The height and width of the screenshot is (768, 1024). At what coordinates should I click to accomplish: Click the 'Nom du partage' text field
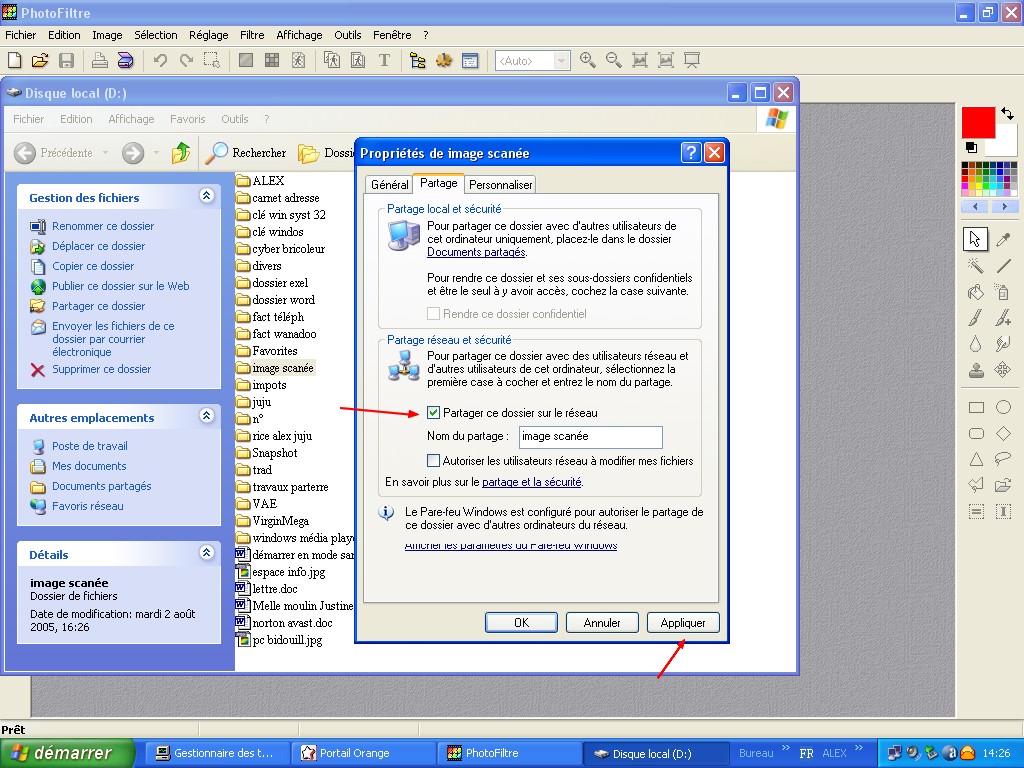(x=590, y=437)
